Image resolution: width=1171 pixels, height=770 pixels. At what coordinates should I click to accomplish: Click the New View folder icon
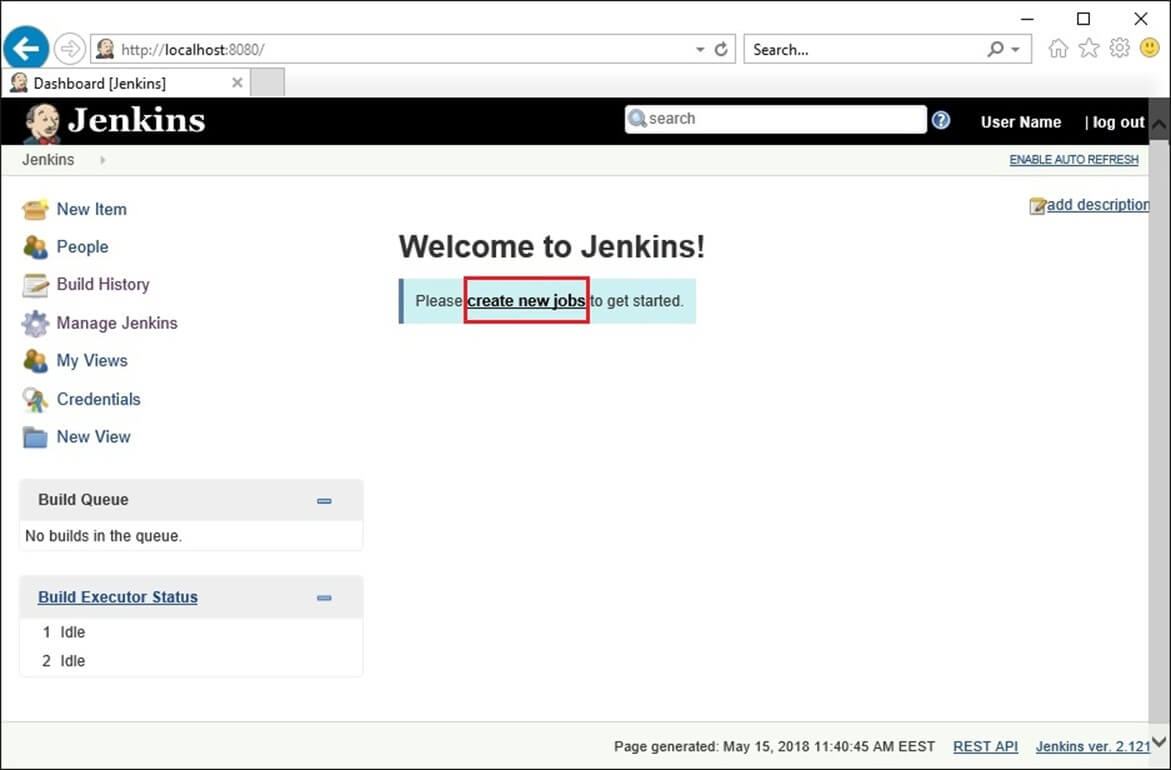coord(36,437)
